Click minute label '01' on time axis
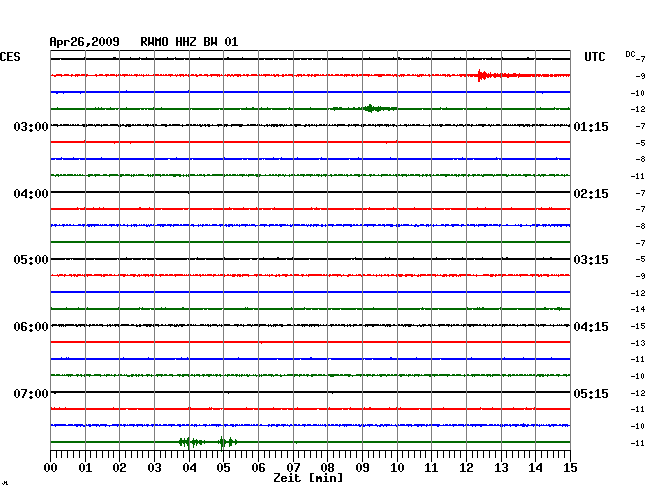This screenshot has width=650, height=494. click(x=85, y=468)
